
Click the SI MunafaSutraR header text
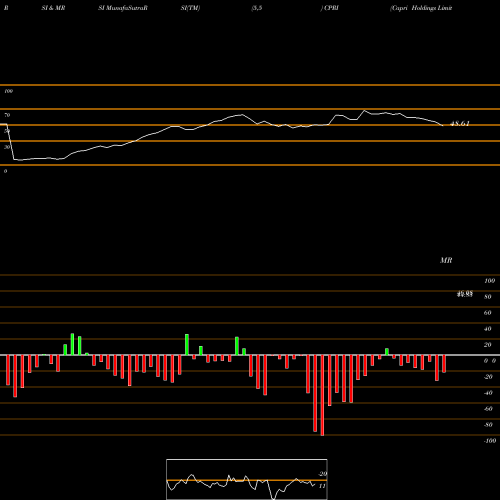[123, 8]
